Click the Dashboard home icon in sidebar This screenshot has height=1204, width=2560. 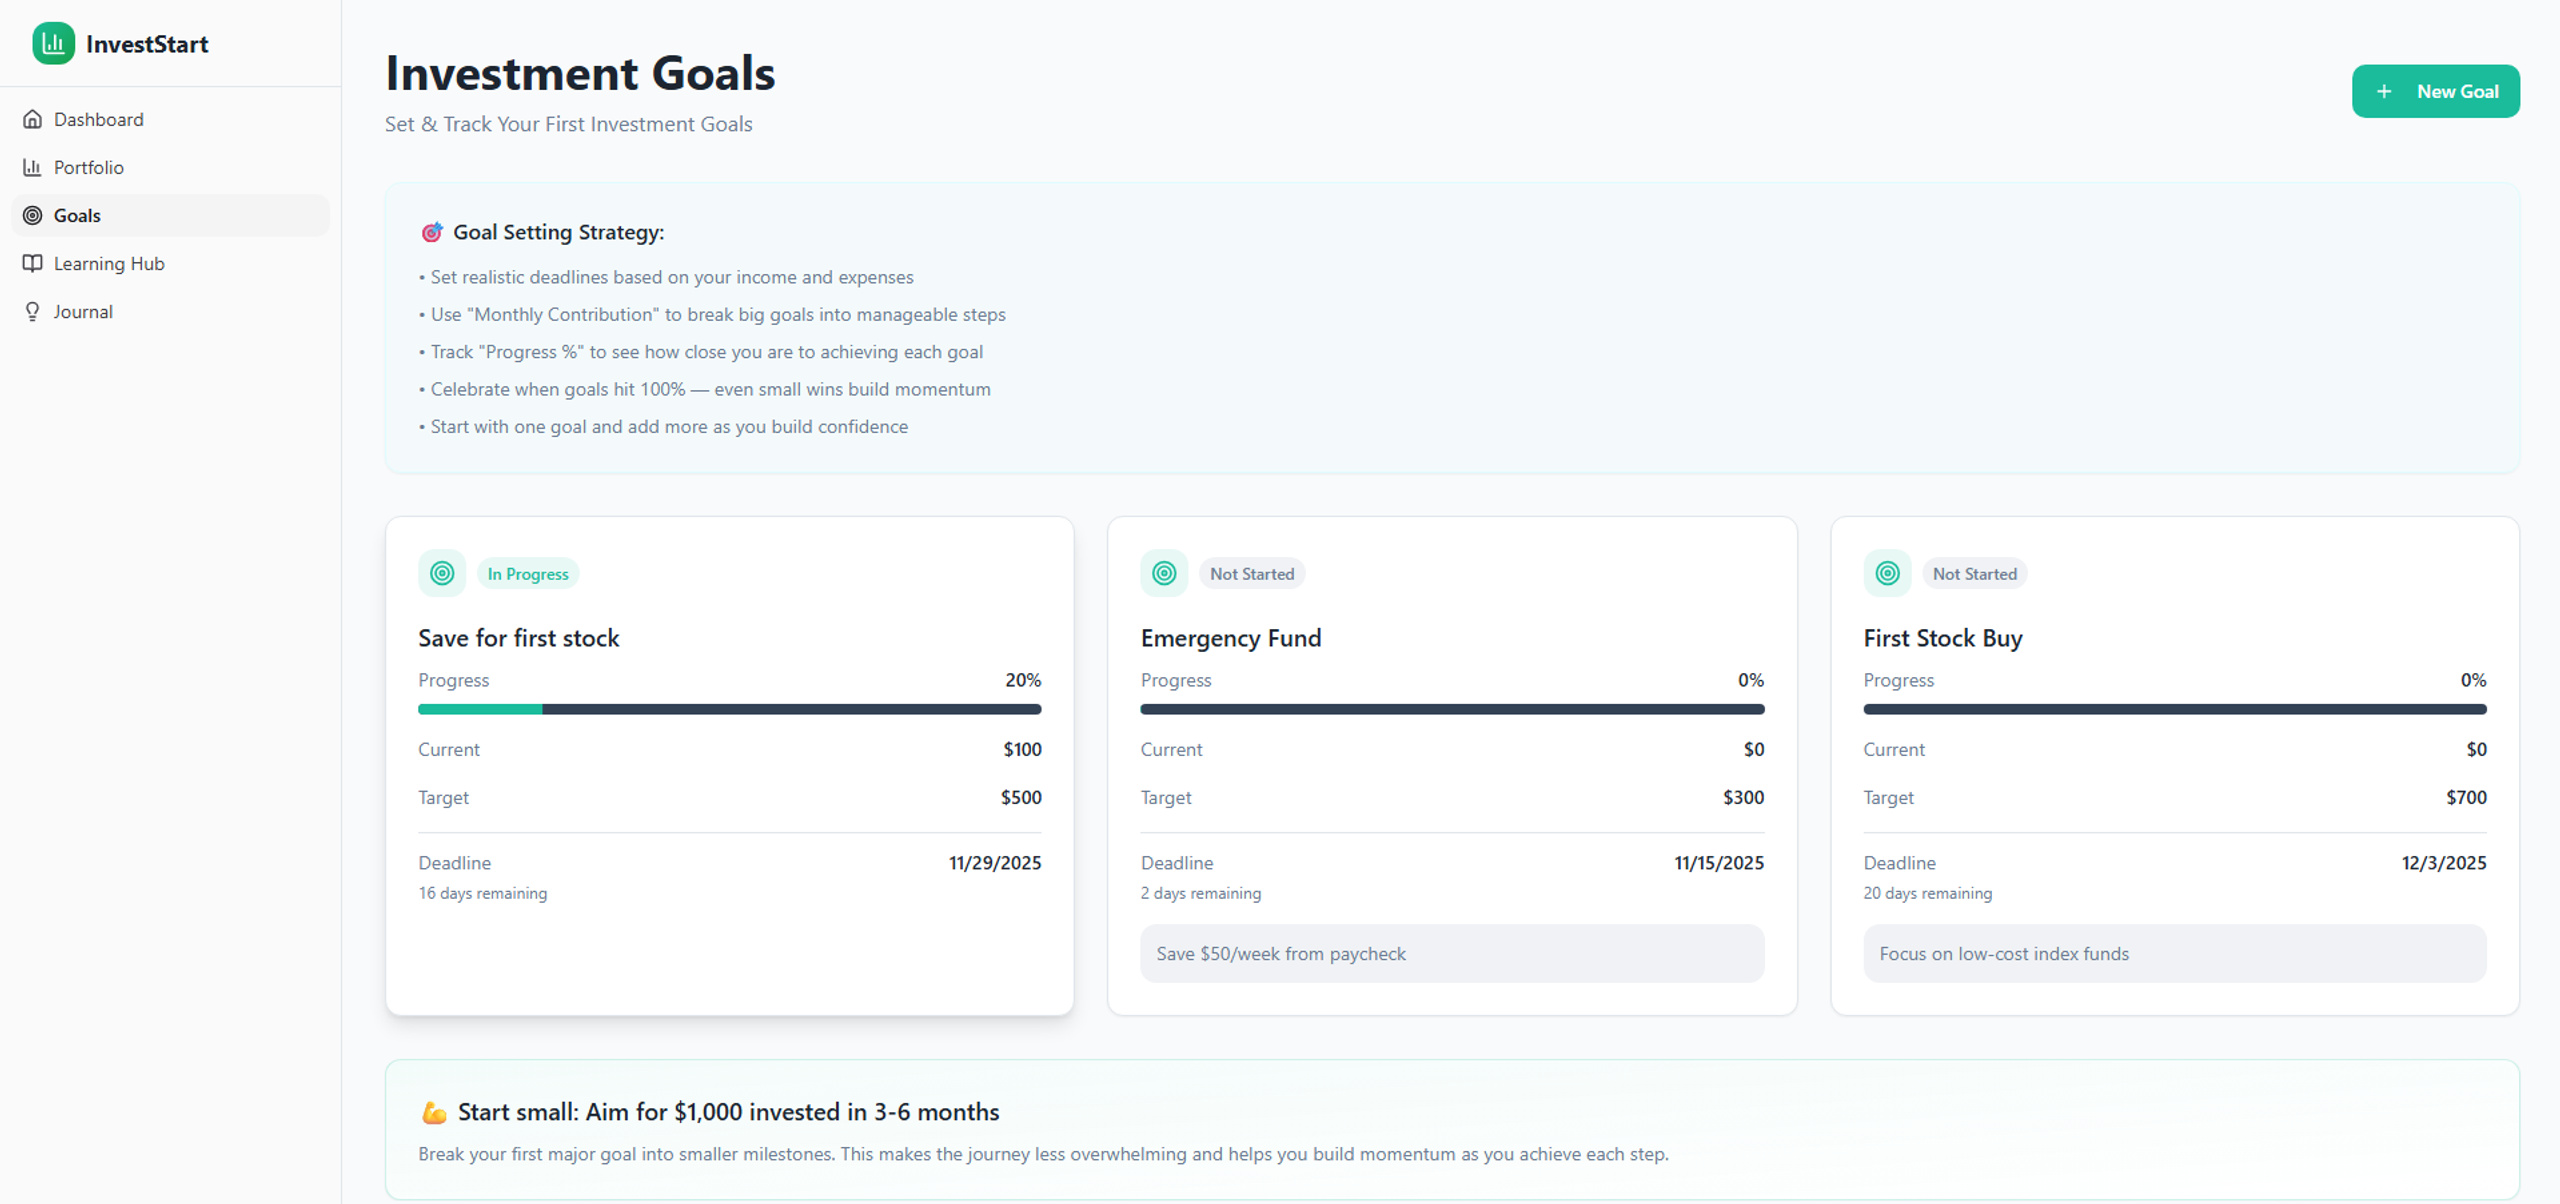coord(33,119)
